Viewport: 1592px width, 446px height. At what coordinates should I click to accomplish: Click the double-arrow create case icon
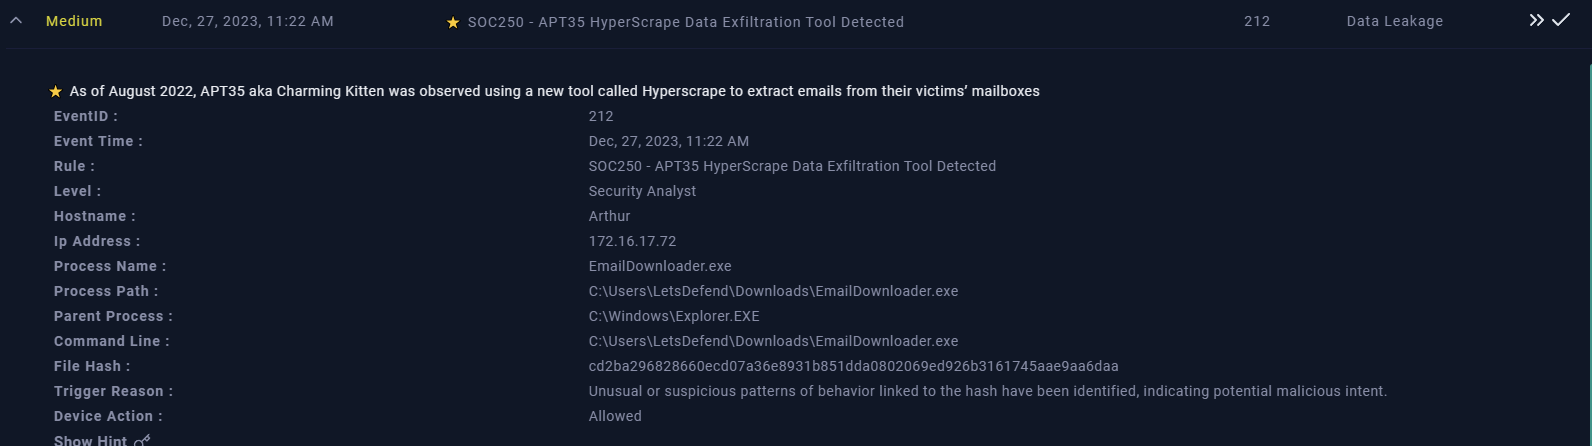click(1536, 20)
